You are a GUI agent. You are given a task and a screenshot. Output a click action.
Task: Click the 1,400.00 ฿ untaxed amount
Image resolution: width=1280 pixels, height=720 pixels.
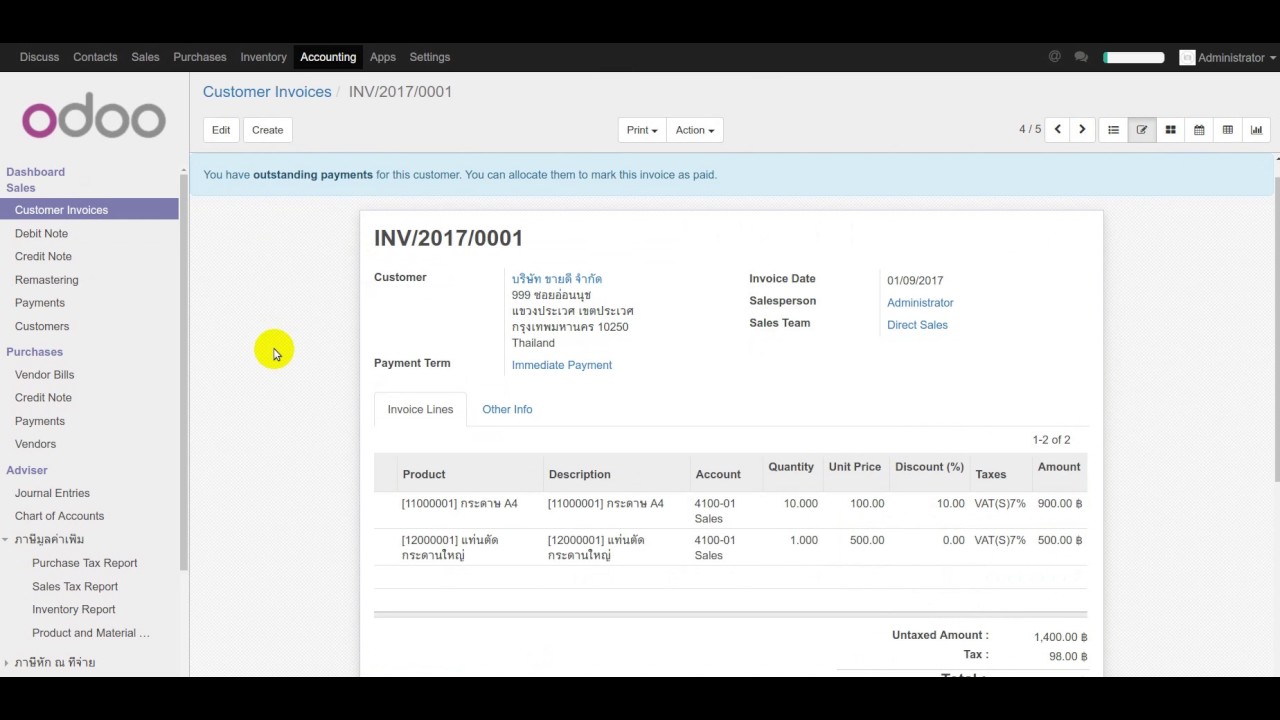click(x=1060, y=637)
